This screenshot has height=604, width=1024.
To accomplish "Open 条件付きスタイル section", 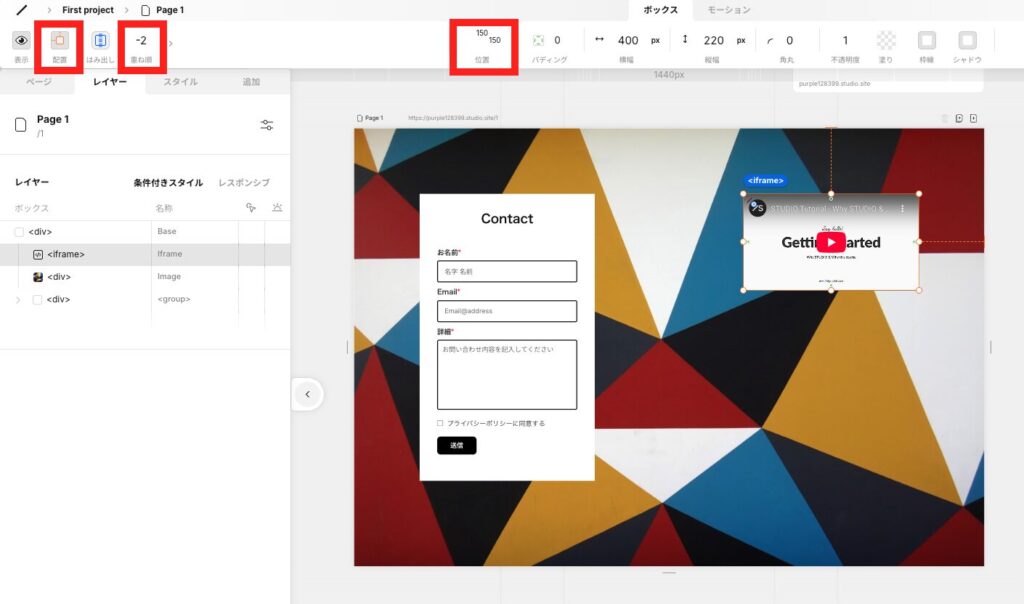I will [168, 183].
